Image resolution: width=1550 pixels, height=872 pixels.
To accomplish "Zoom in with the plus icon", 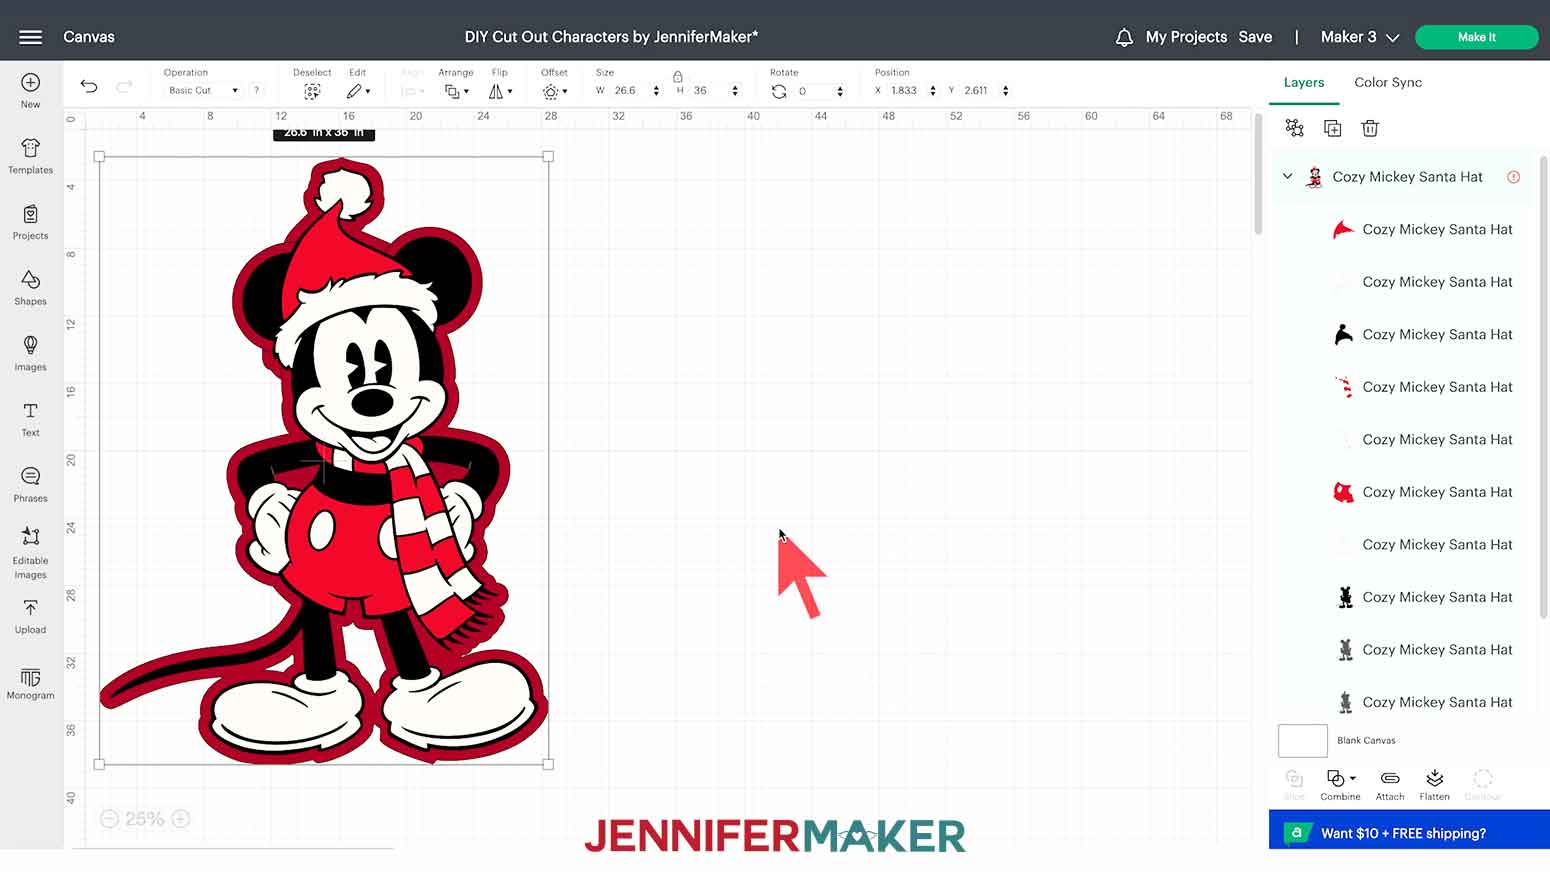I will [181, 819].
